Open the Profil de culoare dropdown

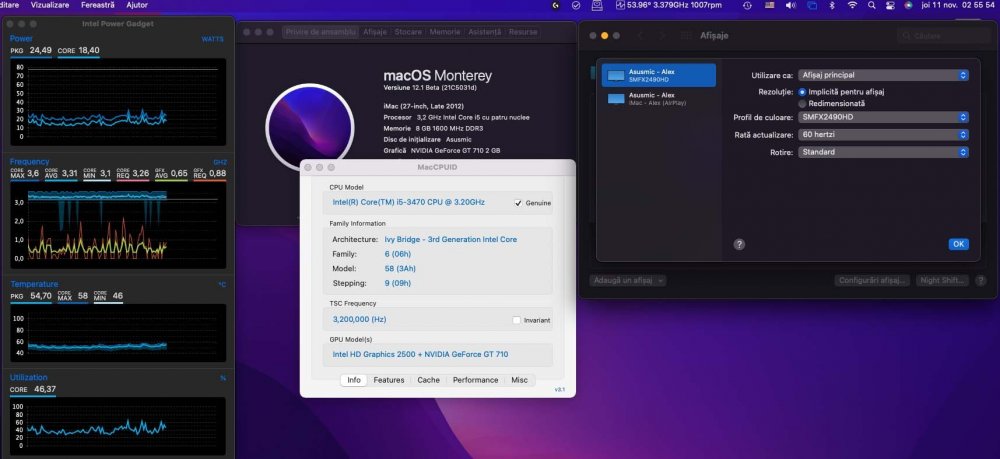tap(883, 117)
